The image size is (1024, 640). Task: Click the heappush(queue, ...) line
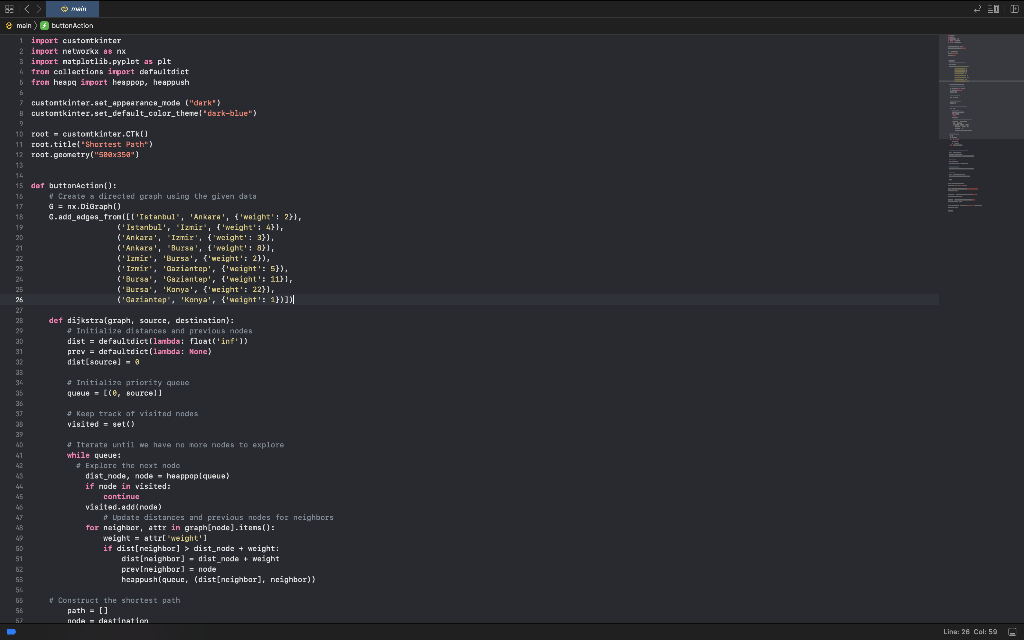(218, 579)
